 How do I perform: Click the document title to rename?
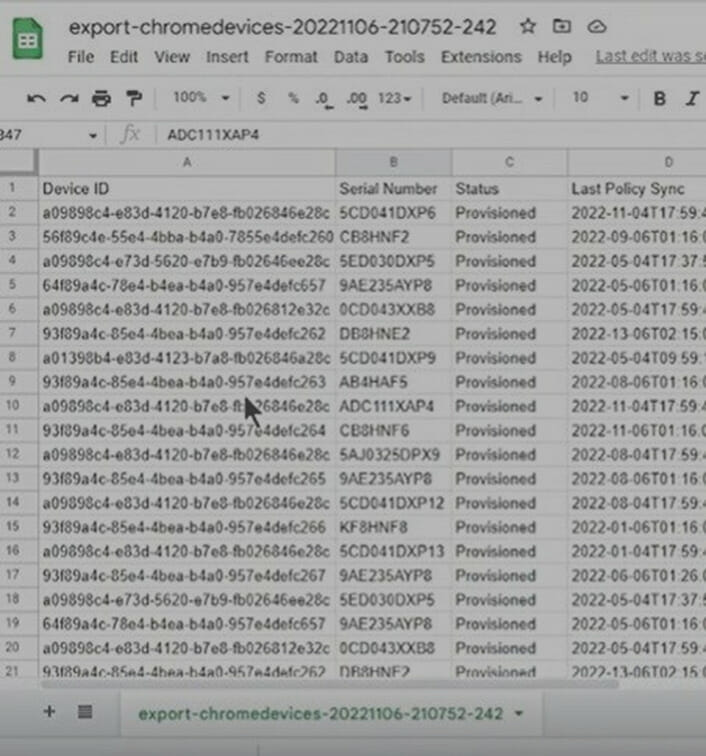click(282, 27)
